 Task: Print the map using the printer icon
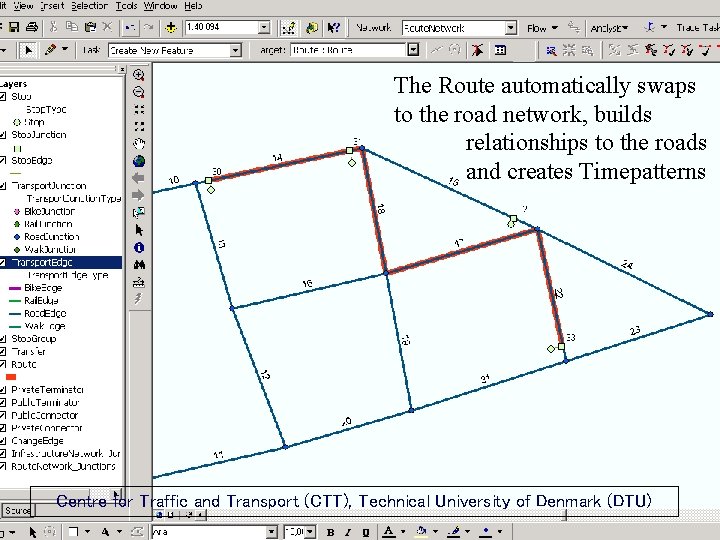tap(31, 28)
